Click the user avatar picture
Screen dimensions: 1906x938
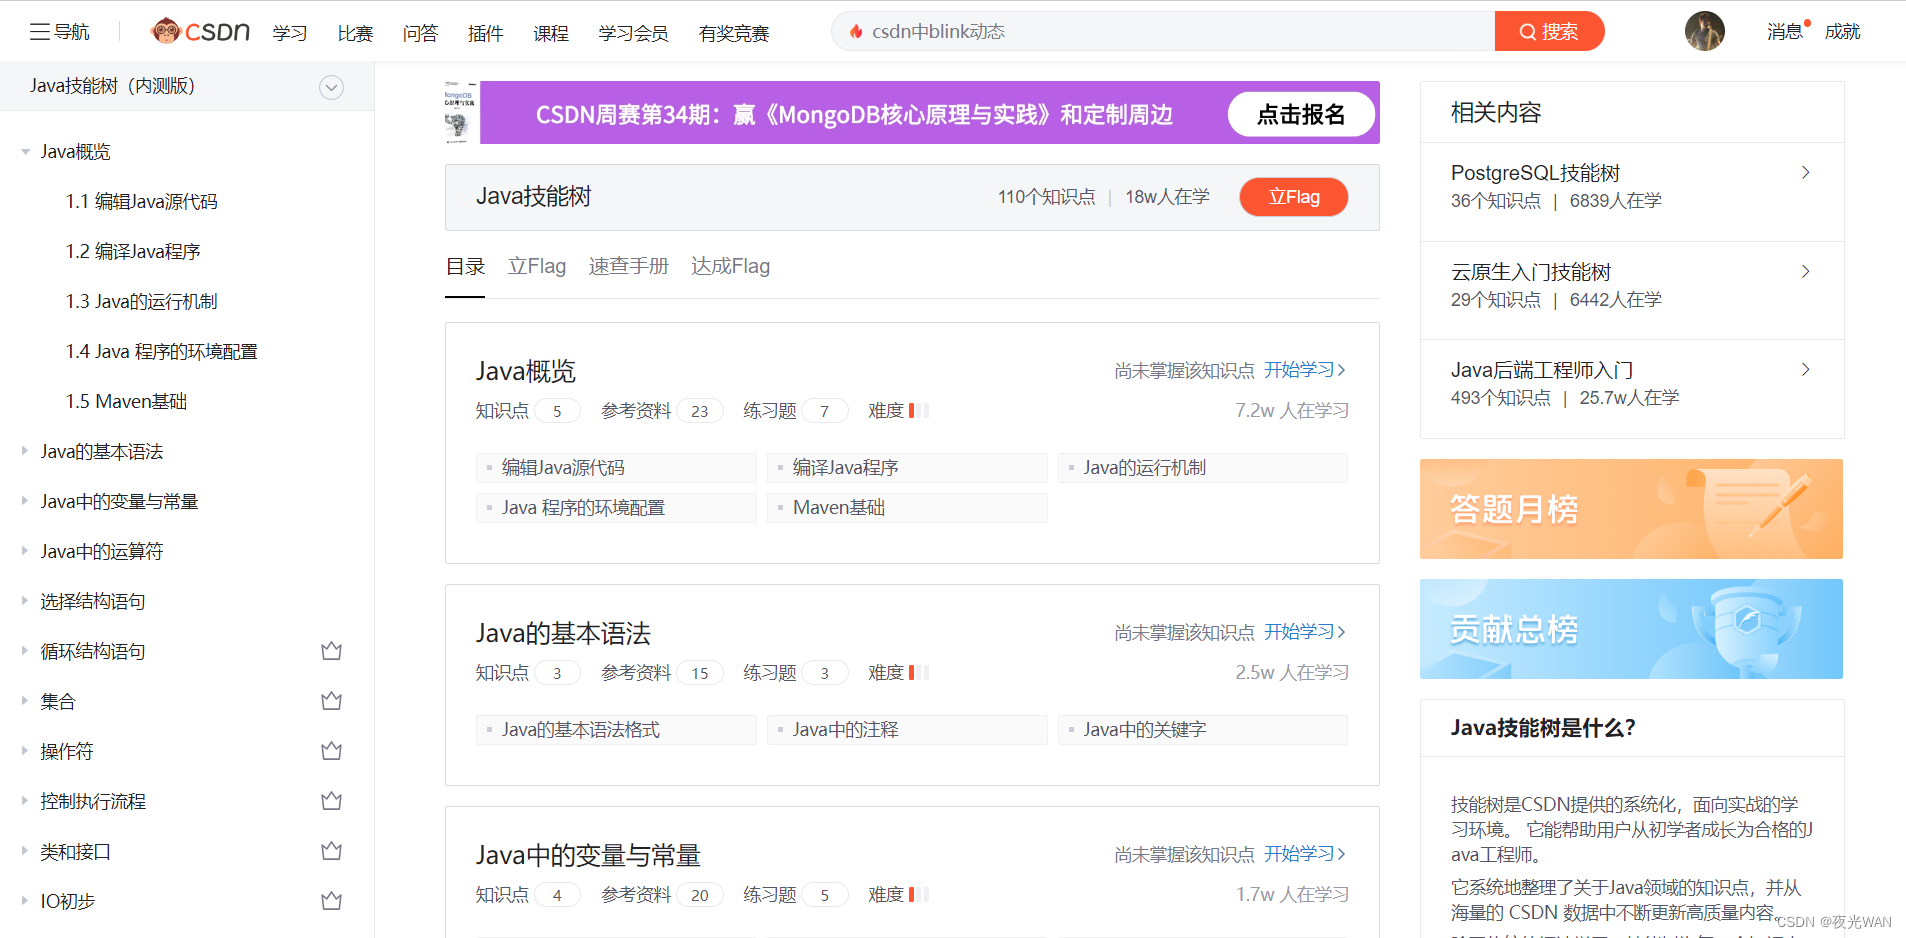(1704, 31)
